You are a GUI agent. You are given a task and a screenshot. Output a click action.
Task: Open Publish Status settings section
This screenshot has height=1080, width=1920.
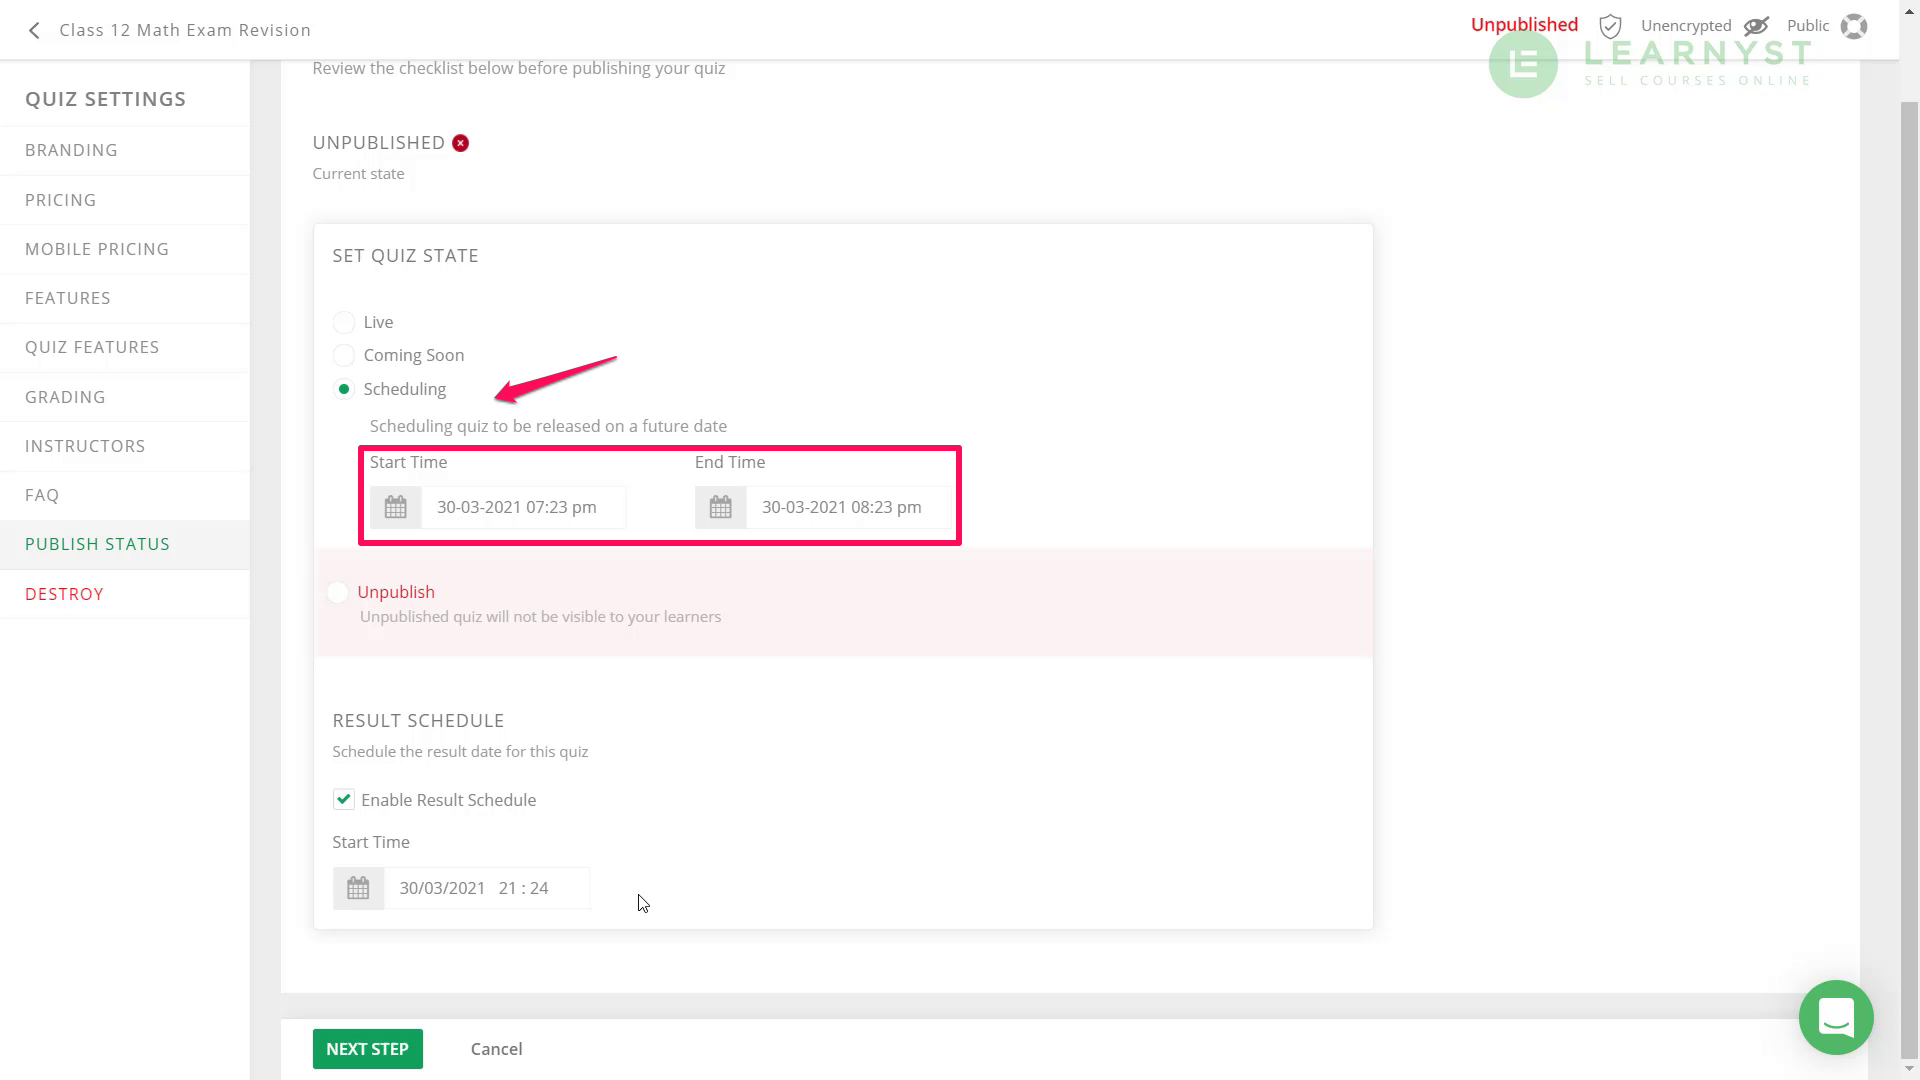(x=125, y=544)
